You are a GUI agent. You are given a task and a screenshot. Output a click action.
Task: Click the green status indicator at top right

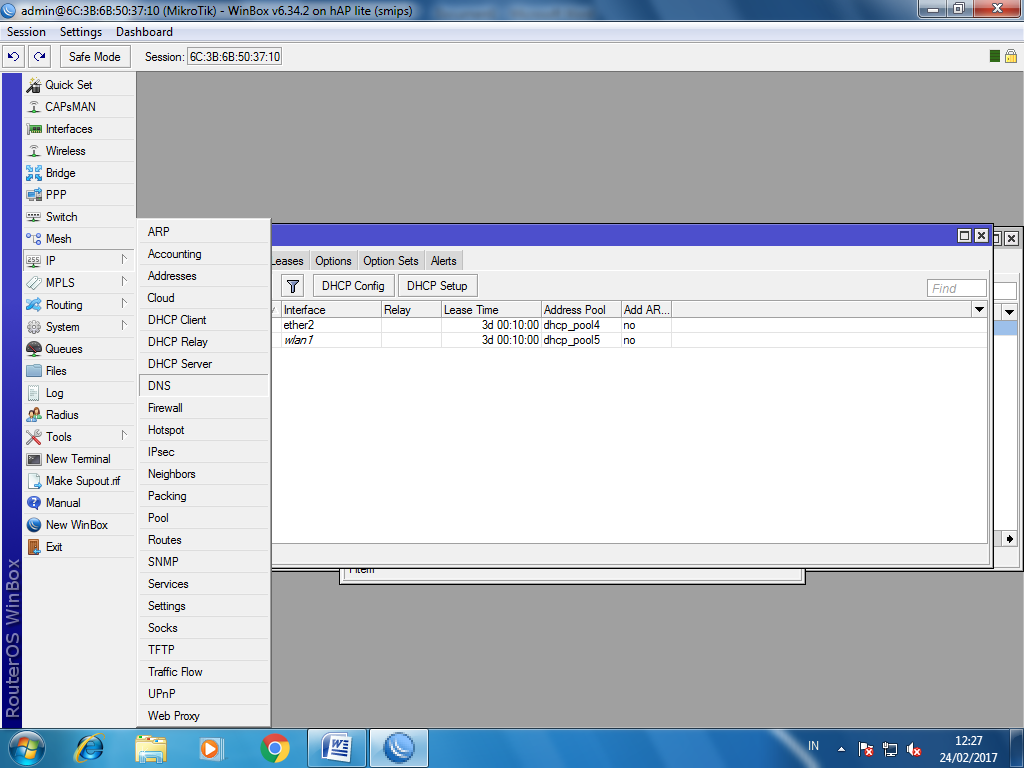pos(995,56)
